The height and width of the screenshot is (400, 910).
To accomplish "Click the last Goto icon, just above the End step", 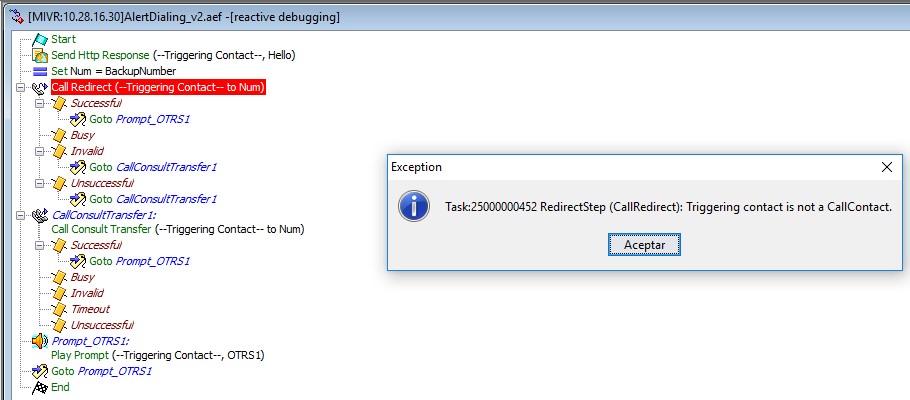I will (40, 371).
